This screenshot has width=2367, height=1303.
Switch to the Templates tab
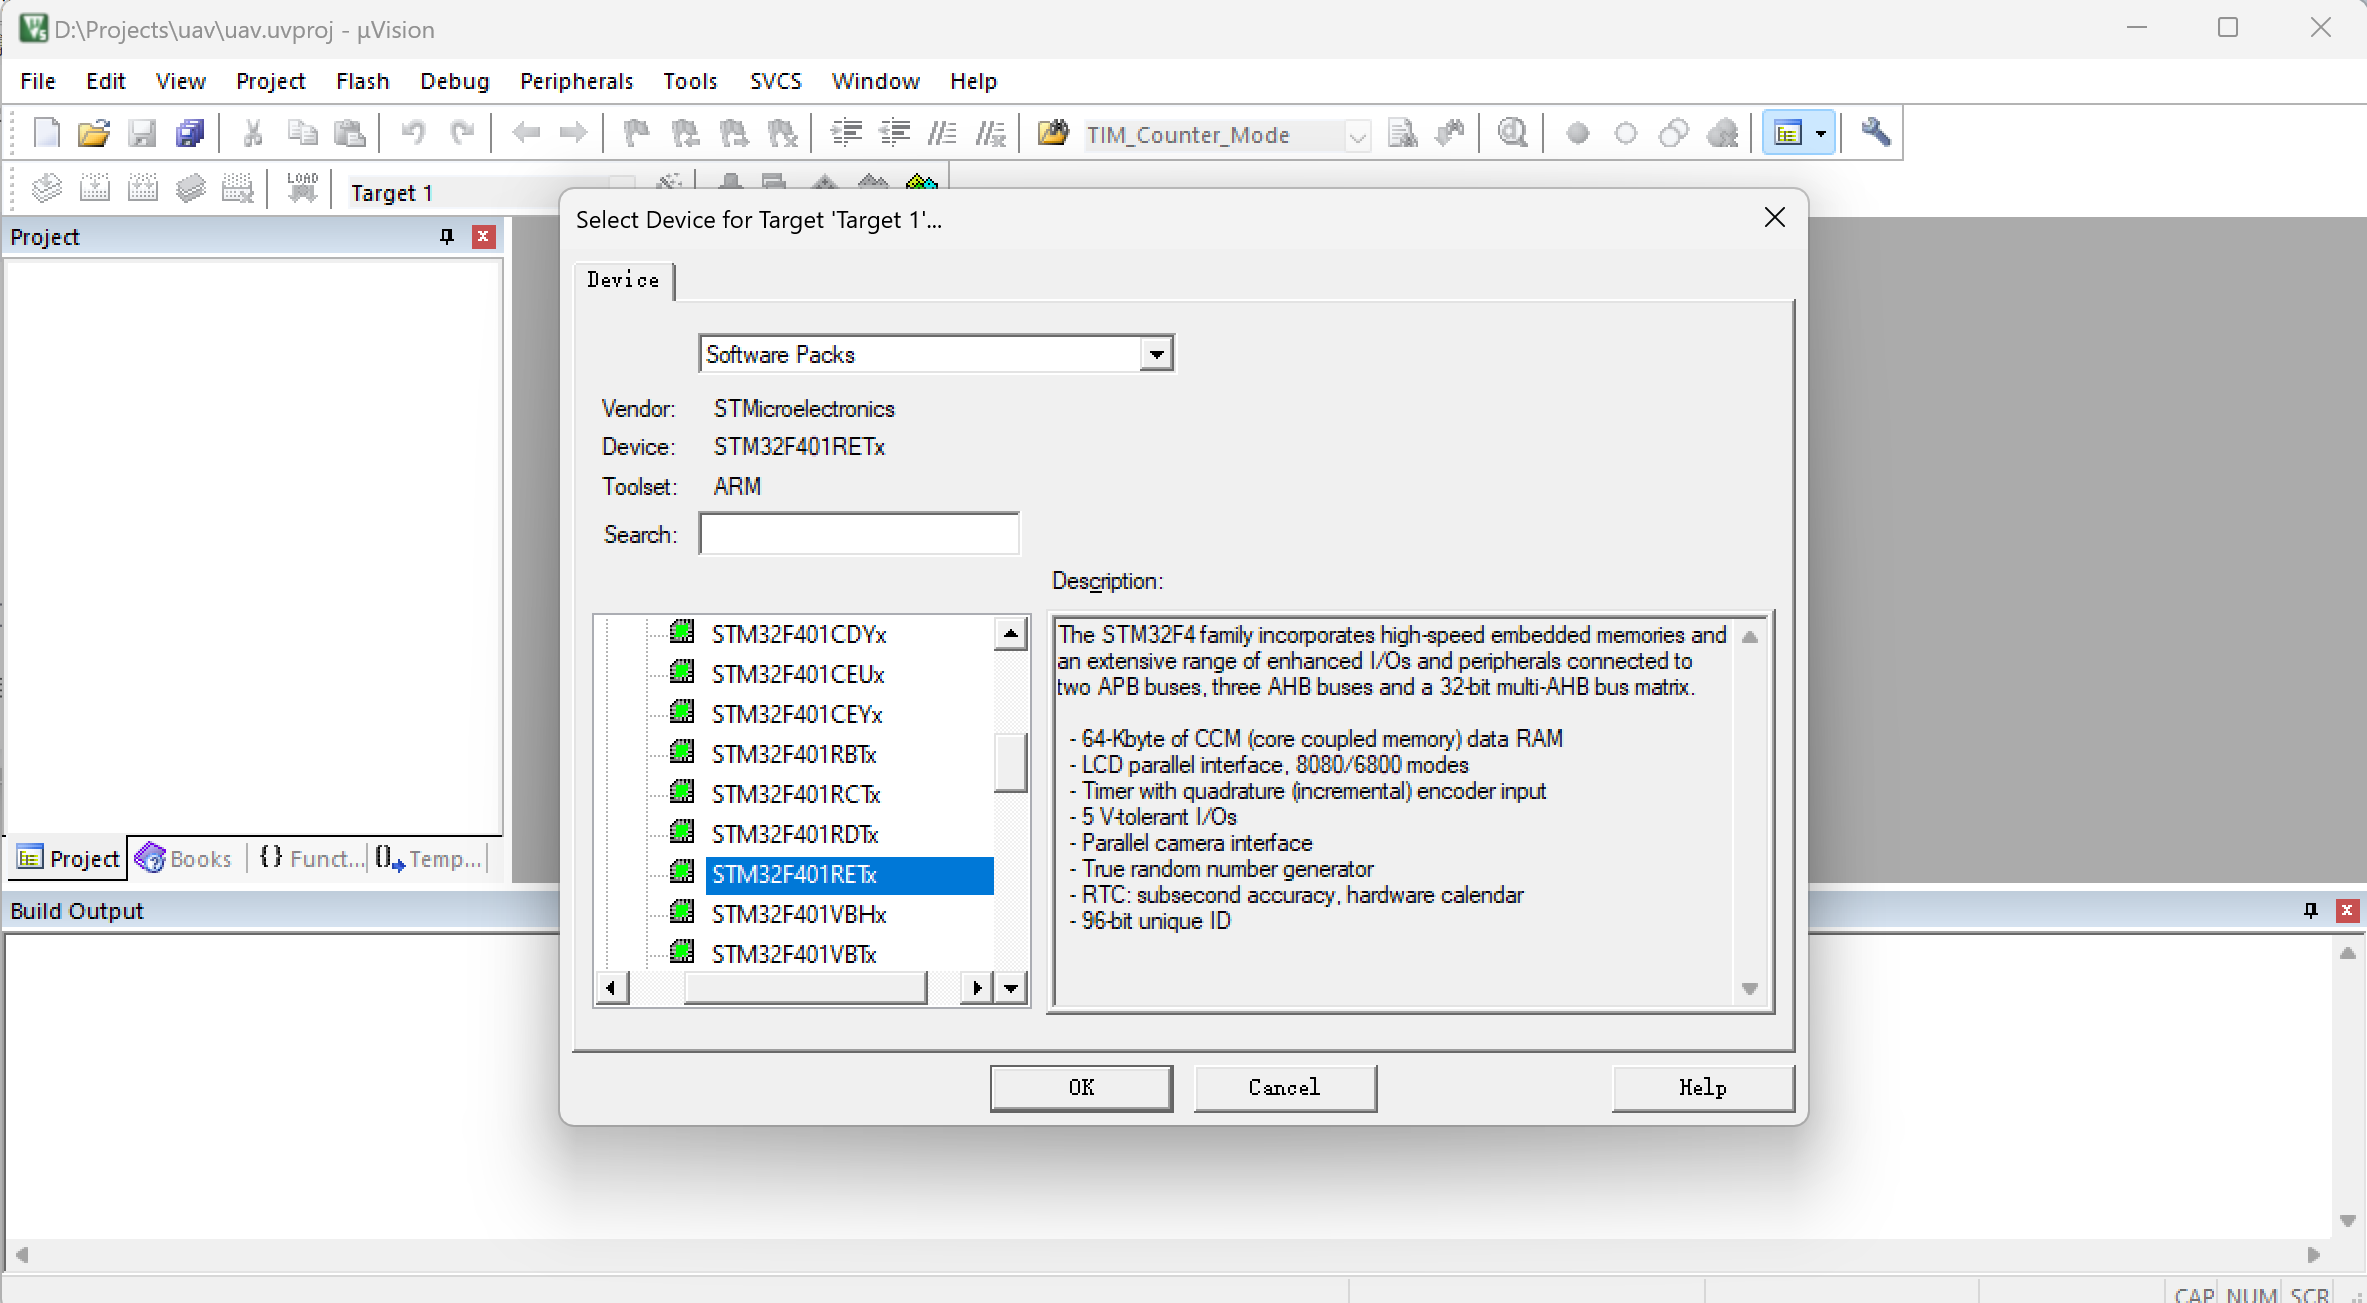point(428,859)
